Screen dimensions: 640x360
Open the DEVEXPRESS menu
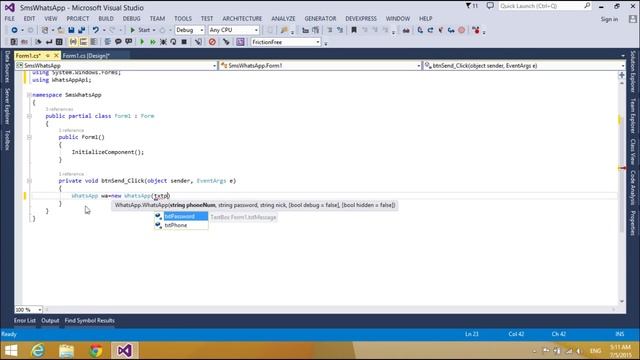[x=361, y=19]
